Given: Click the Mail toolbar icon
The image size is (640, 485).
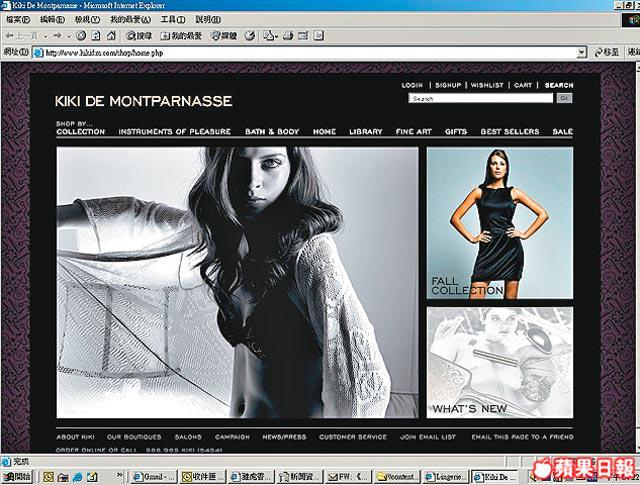Looking at the screenshot, I should 268,36.
